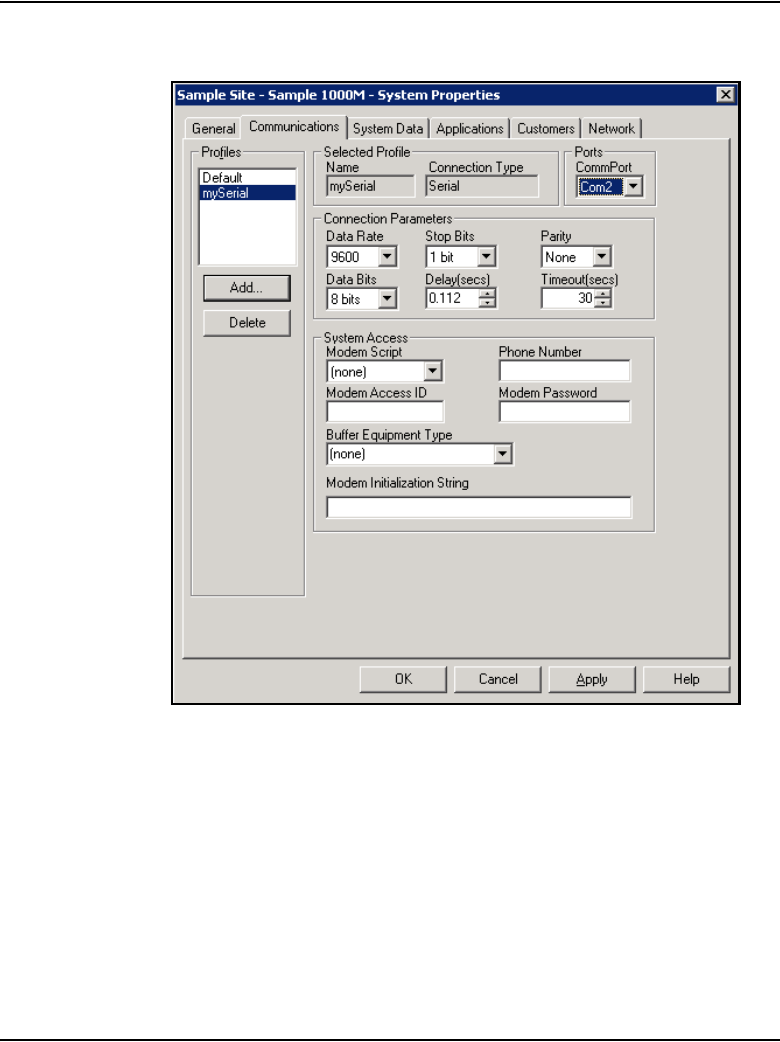Click the Delete profile button

click(246, 322)
